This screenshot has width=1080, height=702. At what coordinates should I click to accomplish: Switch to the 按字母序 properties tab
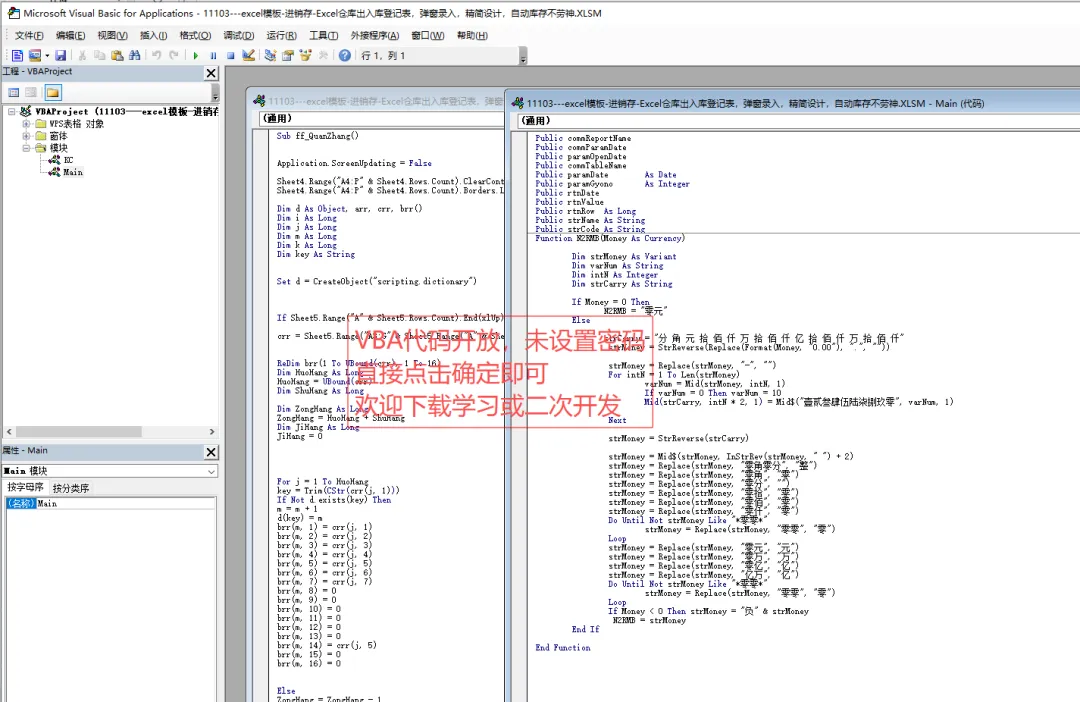point(25,488)
